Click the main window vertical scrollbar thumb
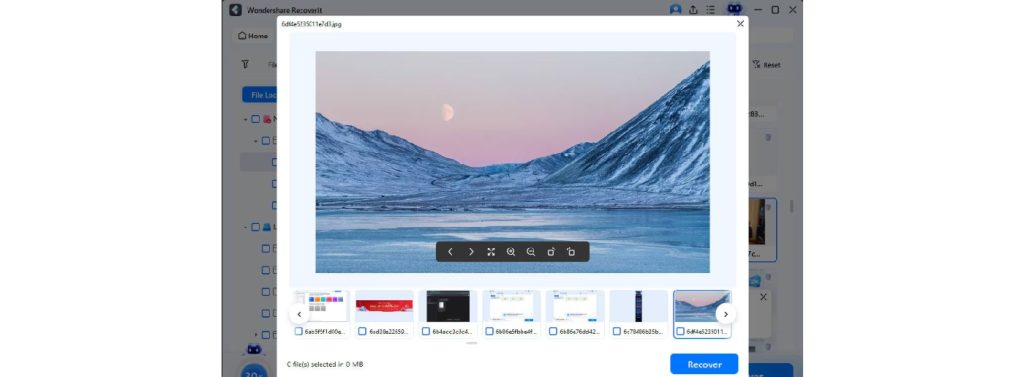The image size is (1024, 377). click(791, 205)
